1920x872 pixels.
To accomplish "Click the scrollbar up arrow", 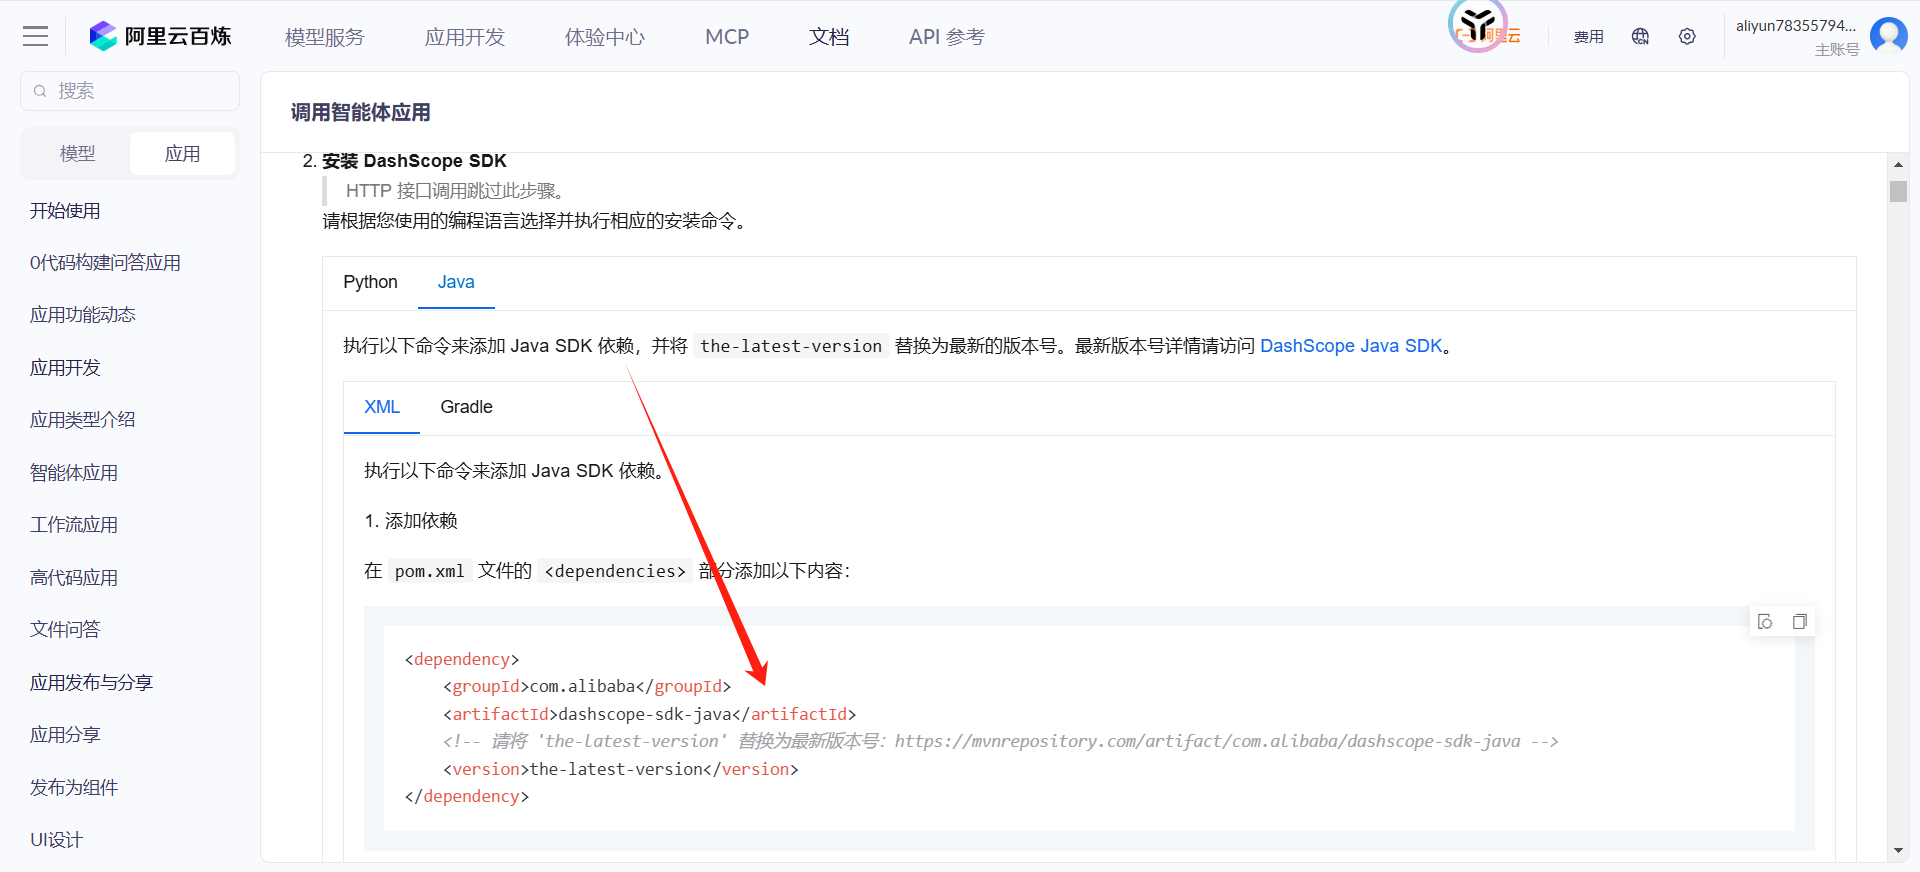I will coord(1898,164).
